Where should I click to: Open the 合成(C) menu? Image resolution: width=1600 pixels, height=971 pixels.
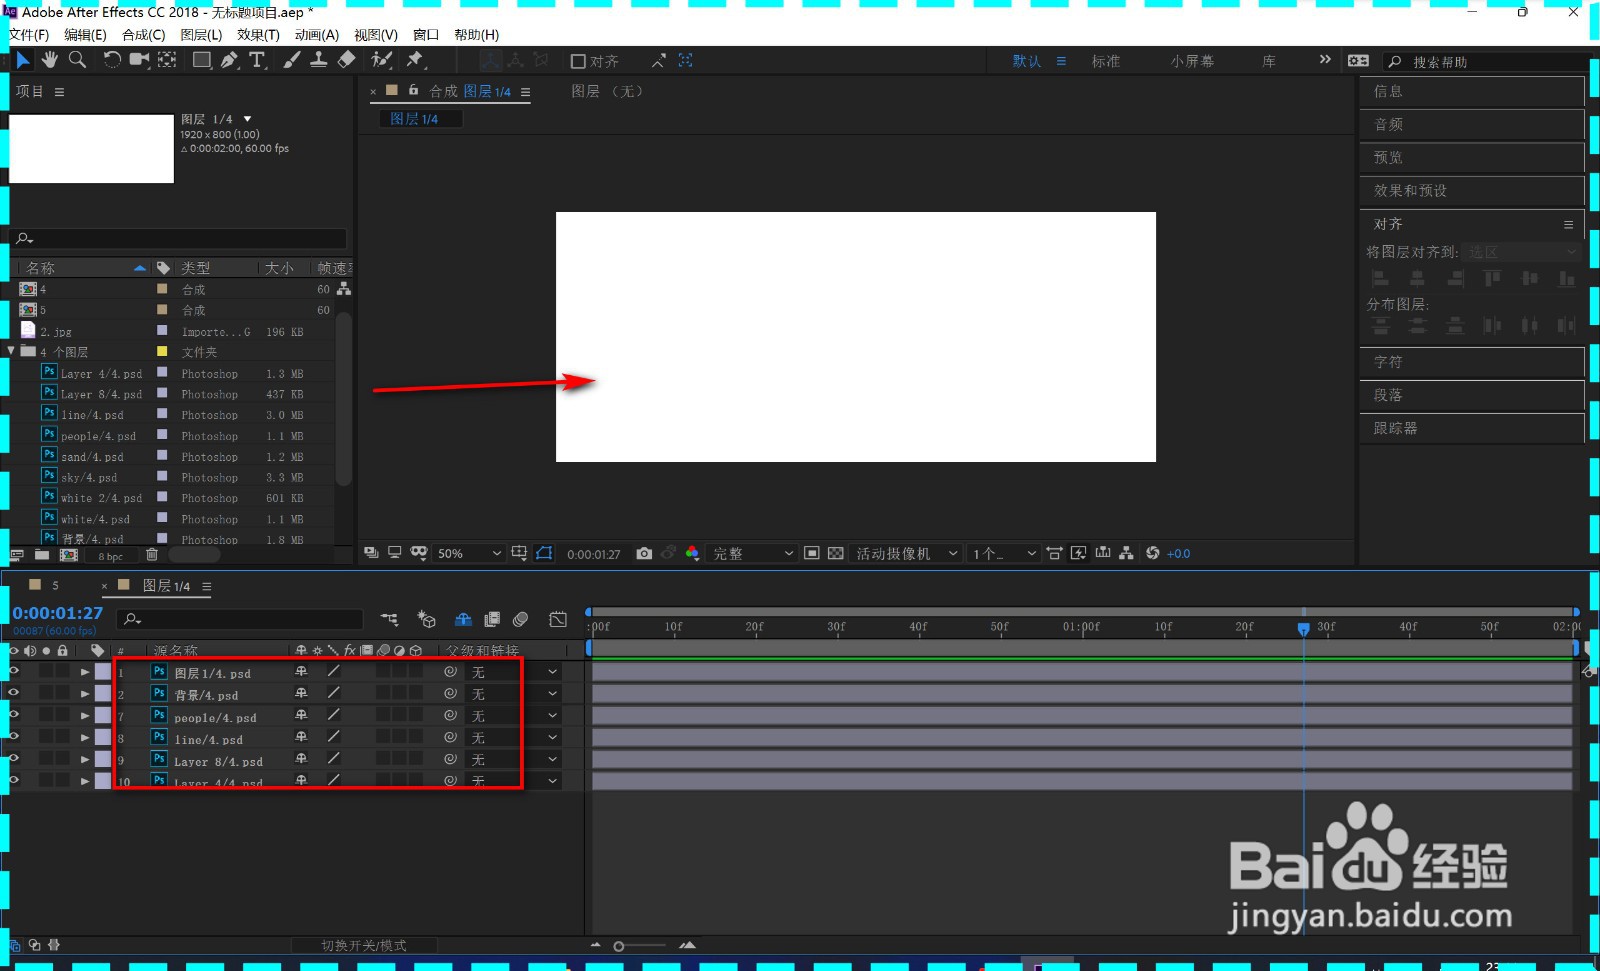tap(143, 35)
